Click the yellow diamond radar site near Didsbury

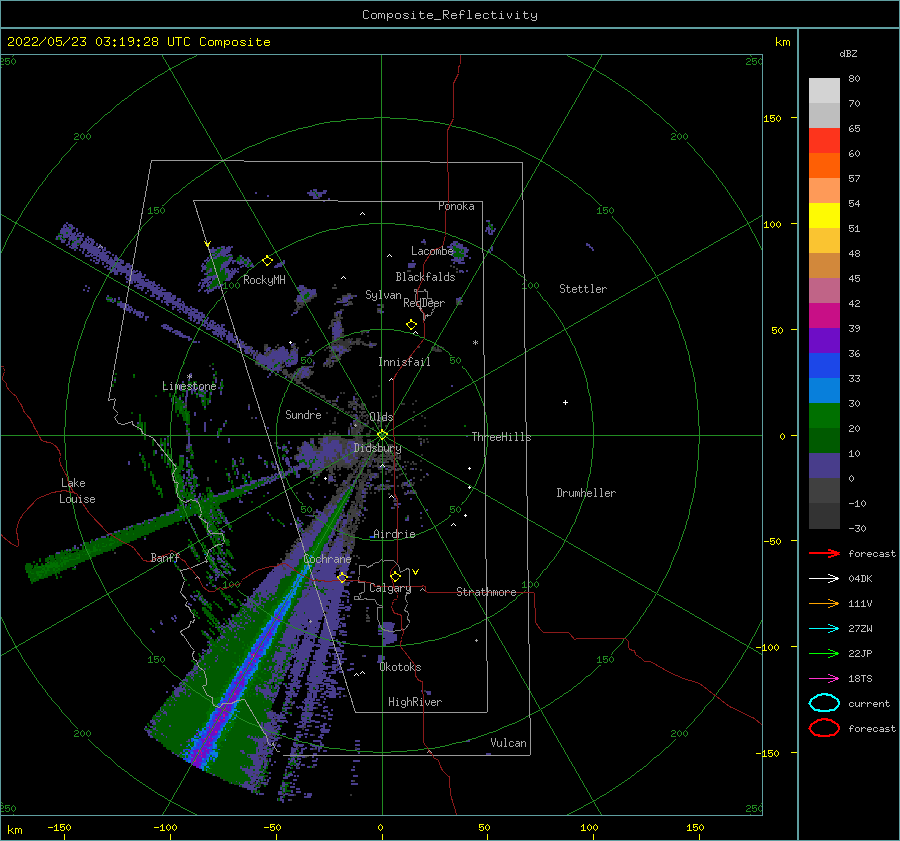(x=382, y=435)
